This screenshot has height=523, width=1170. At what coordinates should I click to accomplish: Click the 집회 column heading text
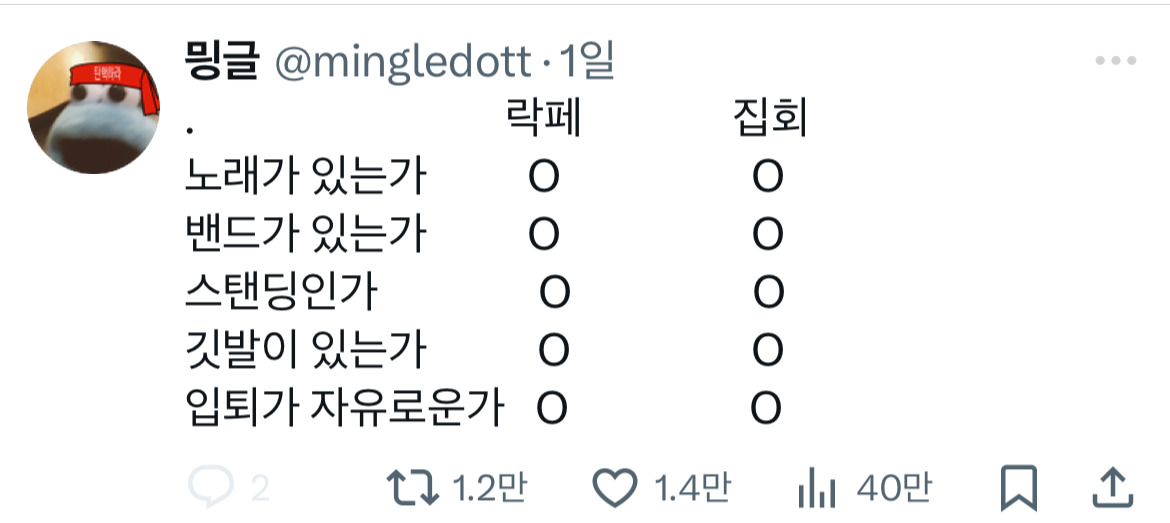769,120
